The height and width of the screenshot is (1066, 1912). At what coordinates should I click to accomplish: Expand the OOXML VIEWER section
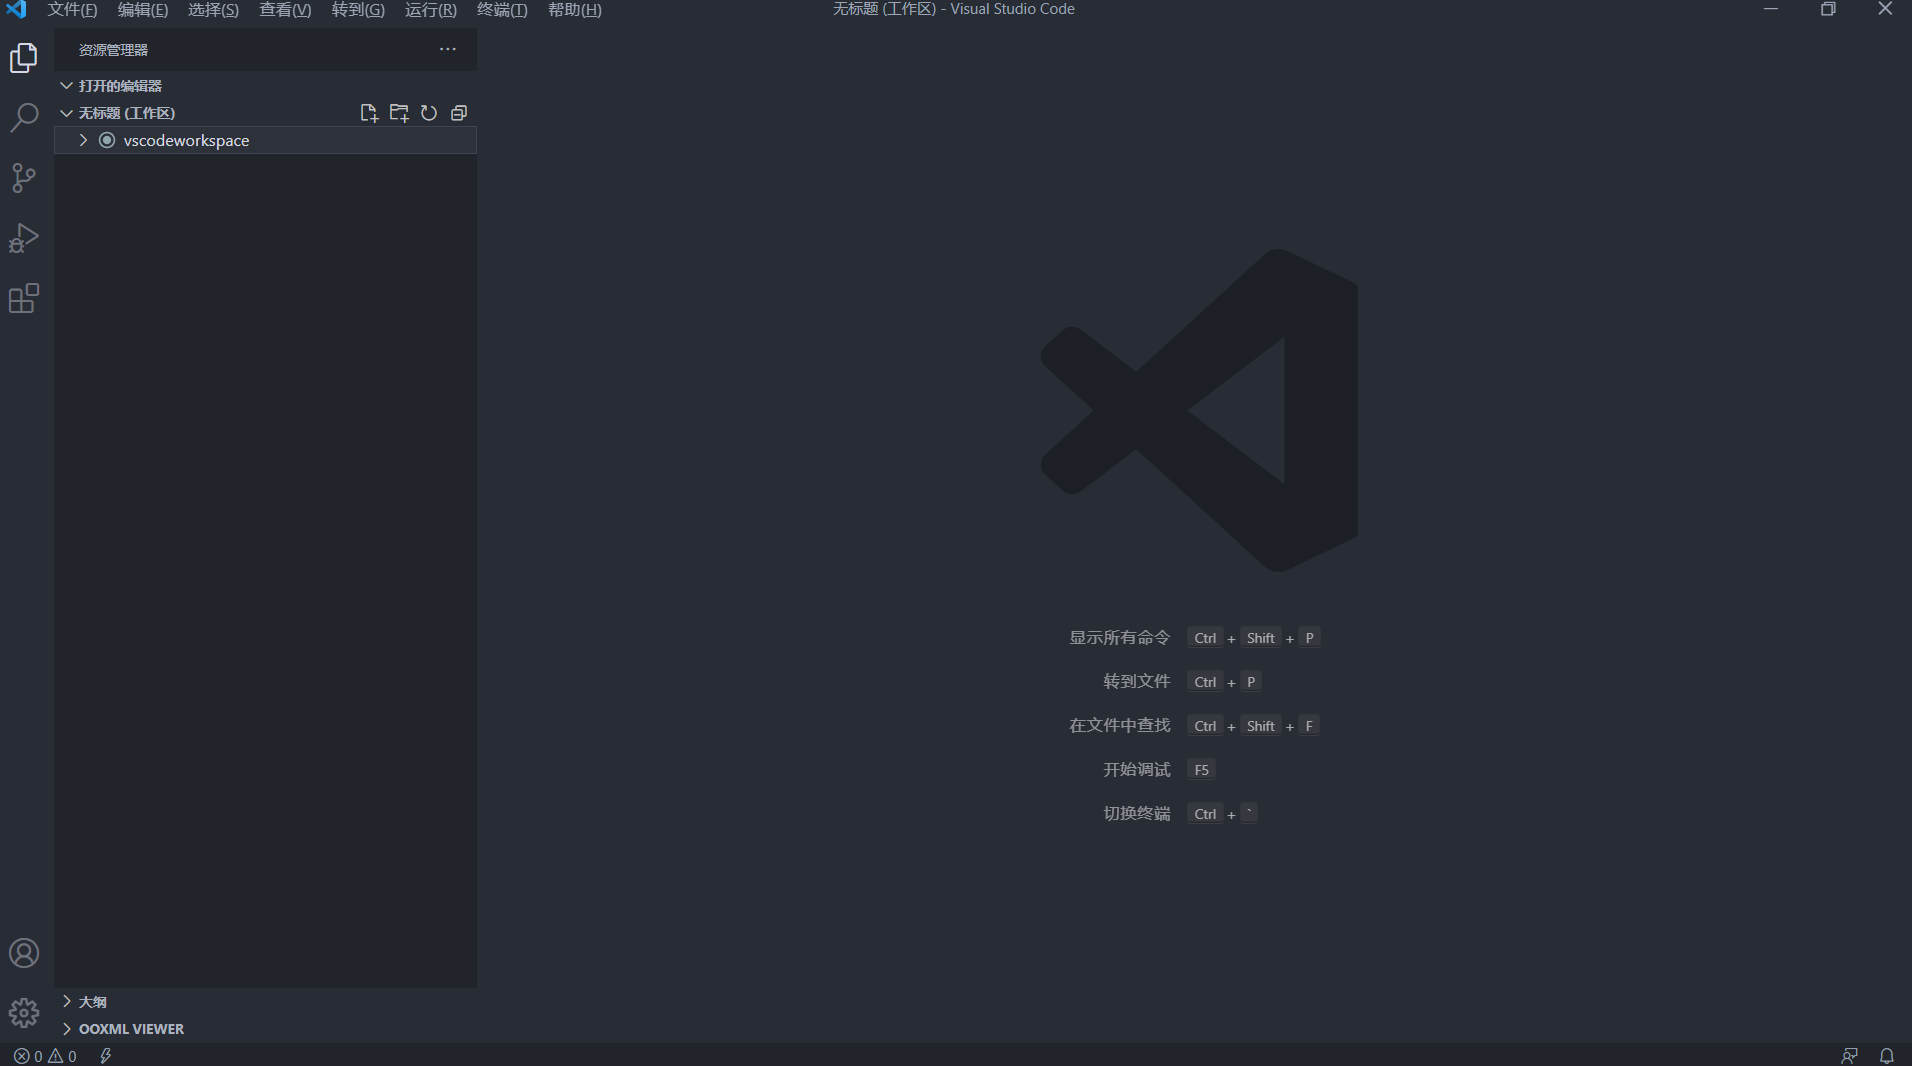[x=66, y=1028]
